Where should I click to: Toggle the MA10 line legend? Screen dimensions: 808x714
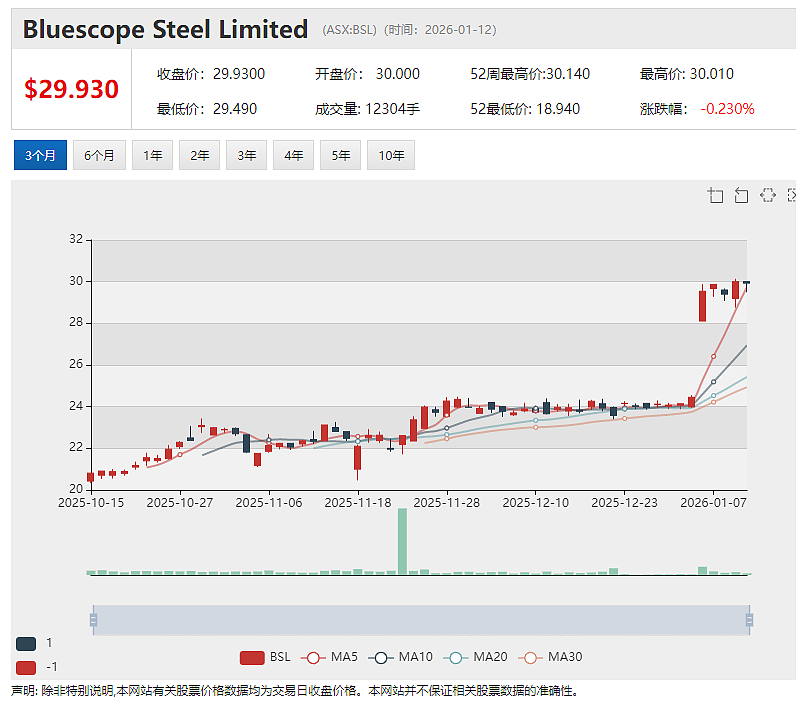pyautogui.click(x=400, y=657)
